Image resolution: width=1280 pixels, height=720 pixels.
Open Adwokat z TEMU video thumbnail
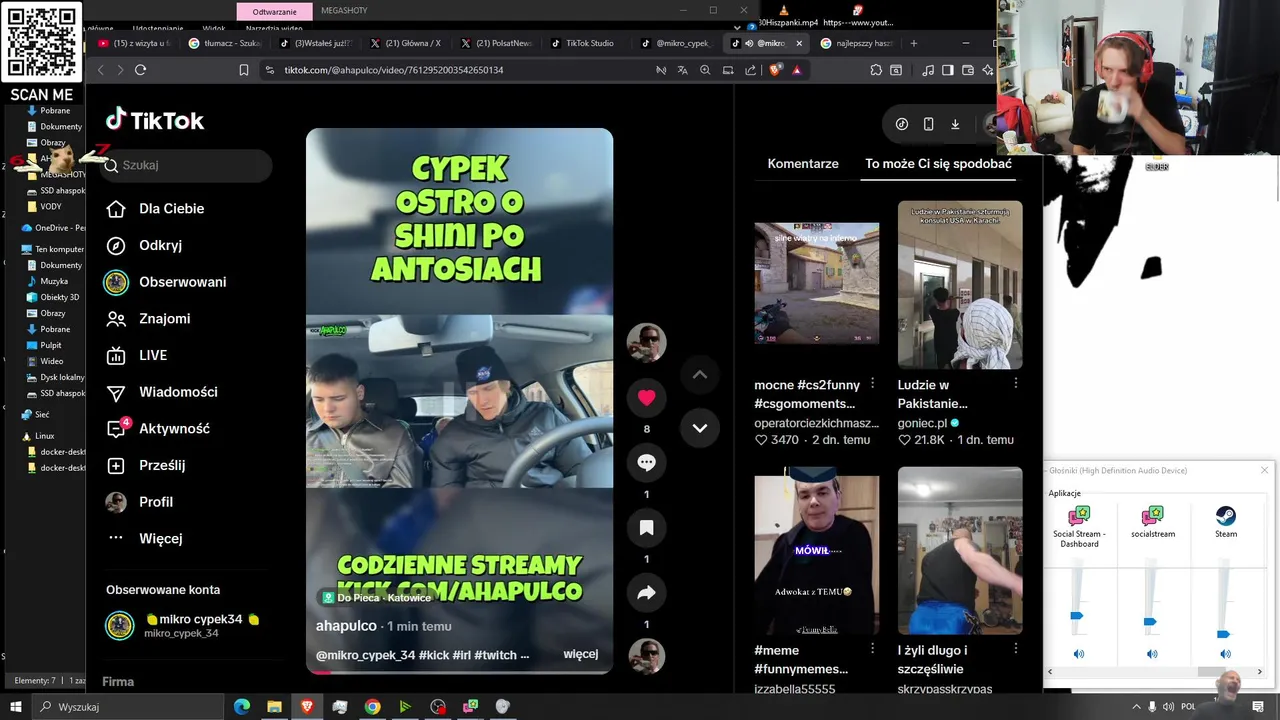click(x=817, y=551)
